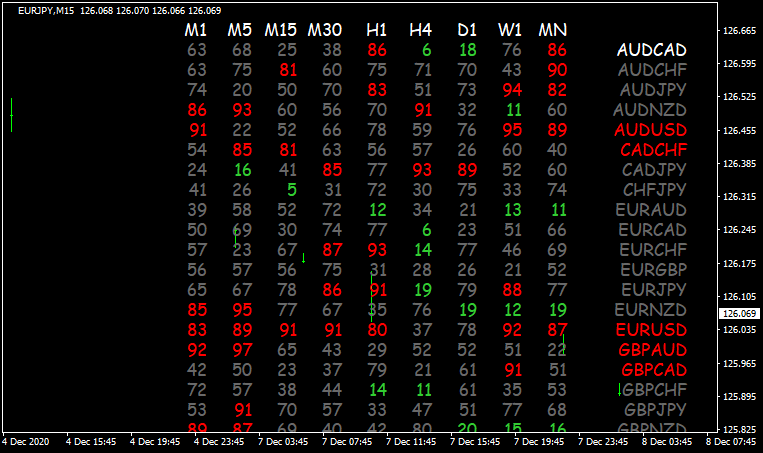The image size is (763, 453).
Task: Select the M30 timeframe header
Action: (331, 31)
